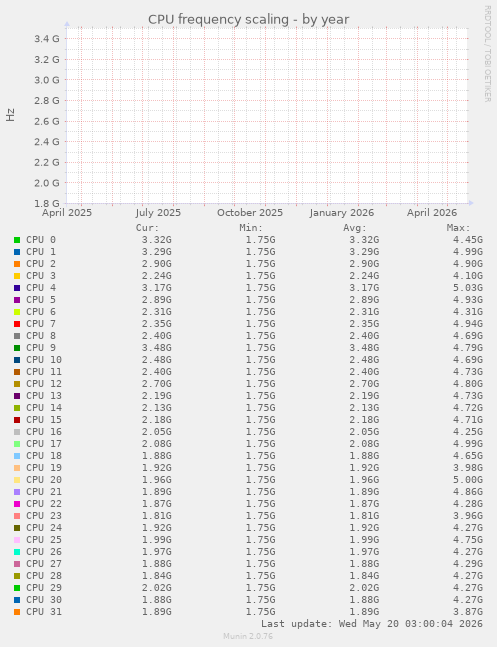
Task: Click the October 2025 axis label
Action: point(250,213)
